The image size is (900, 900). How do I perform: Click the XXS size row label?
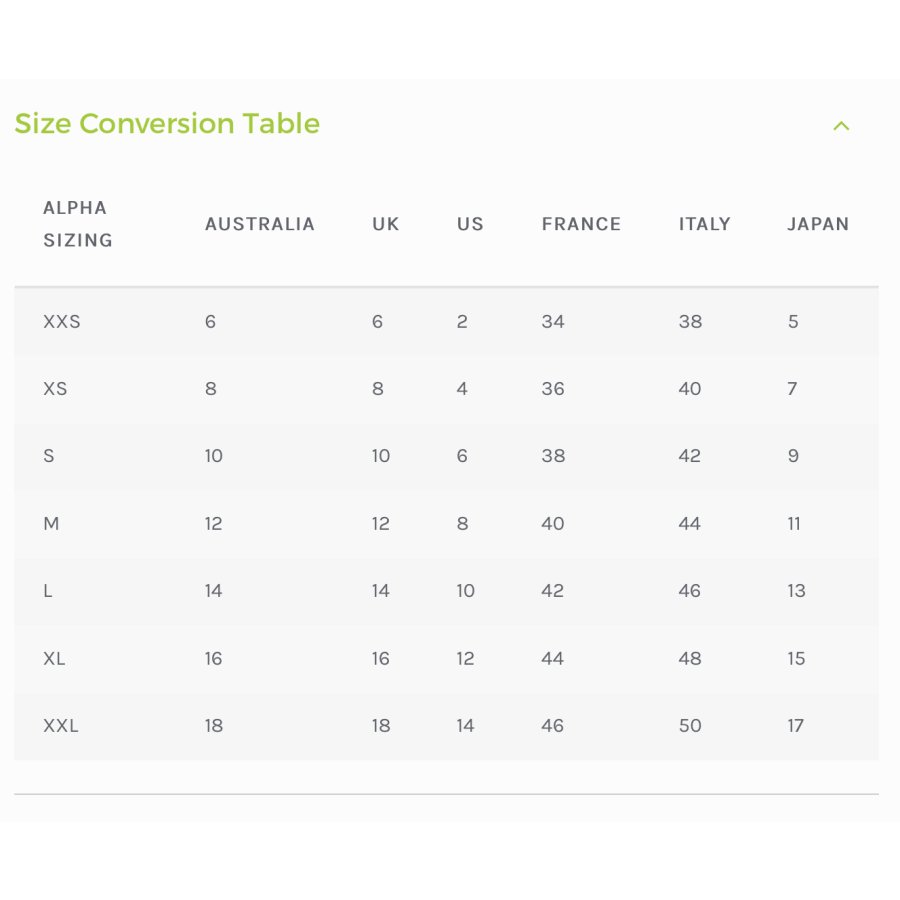point(62,322)
